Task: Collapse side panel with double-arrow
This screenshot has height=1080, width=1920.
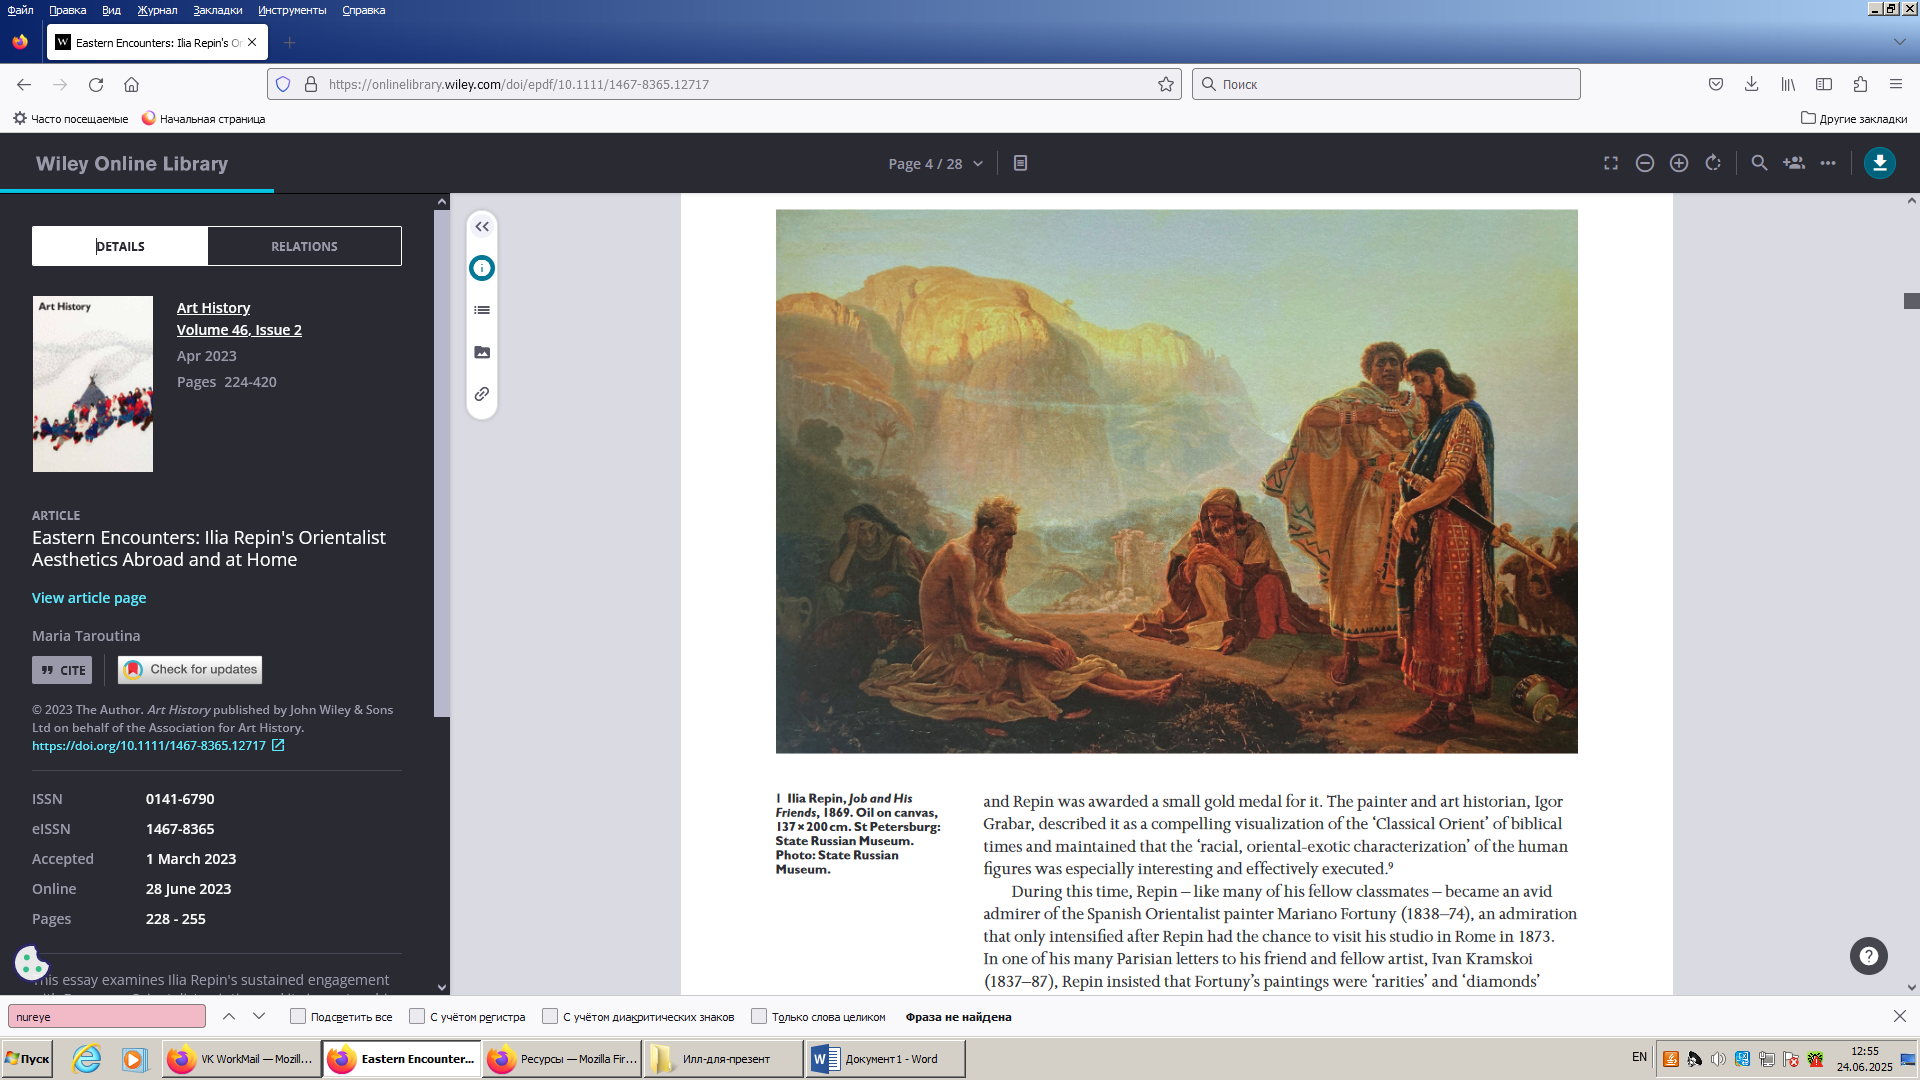Action: coord(482,227)
